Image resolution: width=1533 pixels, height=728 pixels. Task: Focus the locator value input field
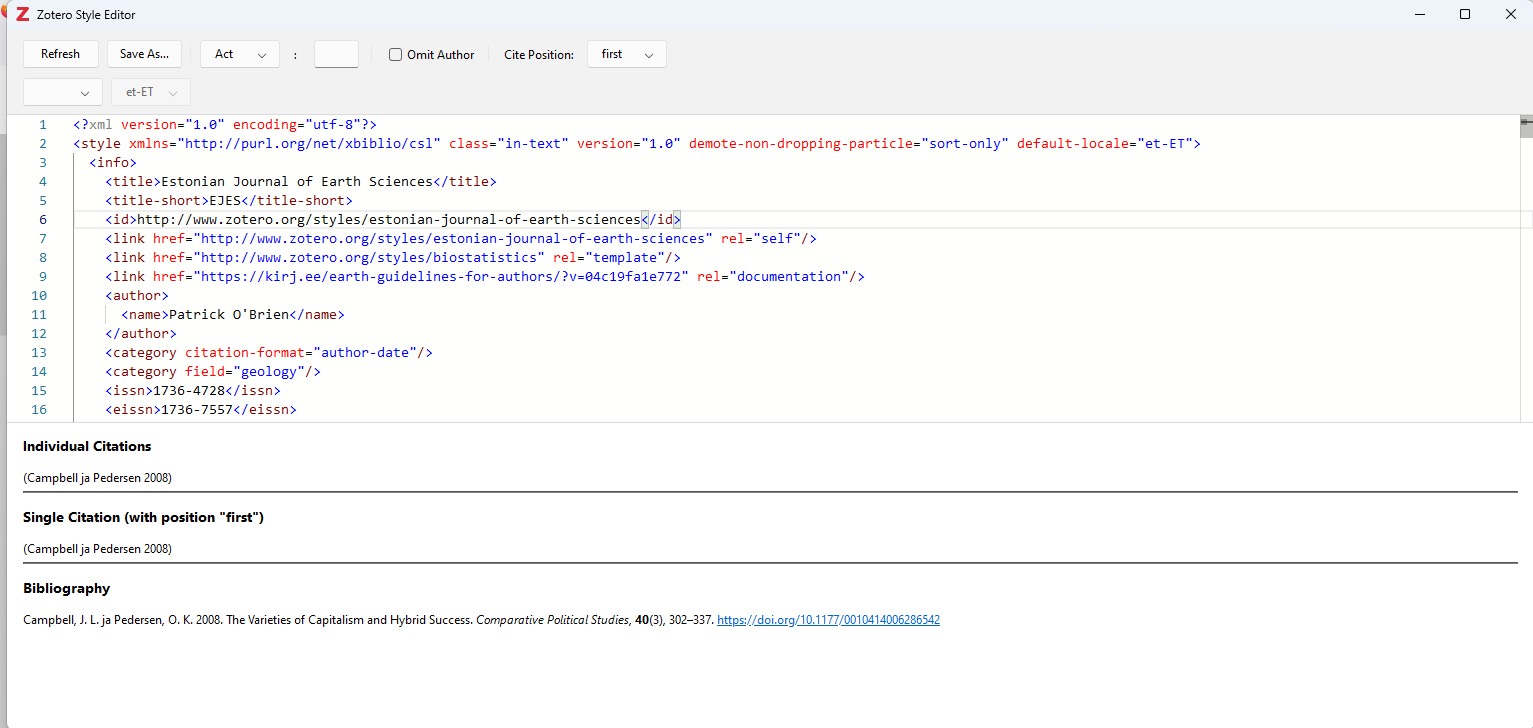tap(336, 54)
